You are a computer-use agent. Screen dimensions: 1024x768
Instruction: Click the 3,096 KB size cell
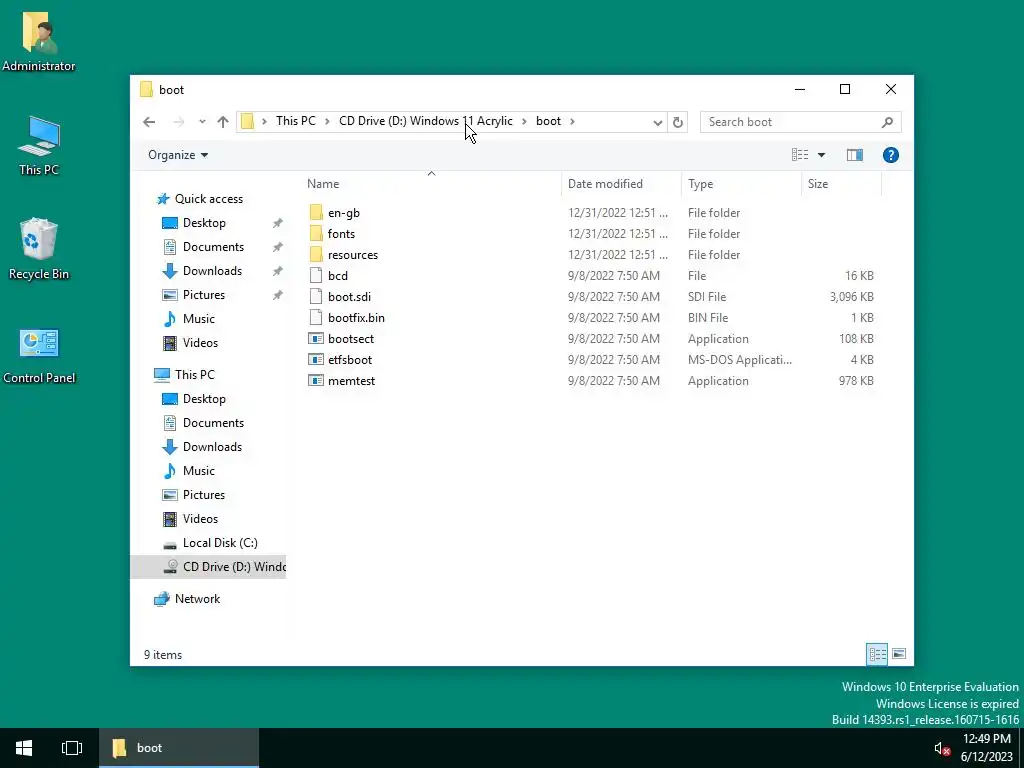coord(851,296)
